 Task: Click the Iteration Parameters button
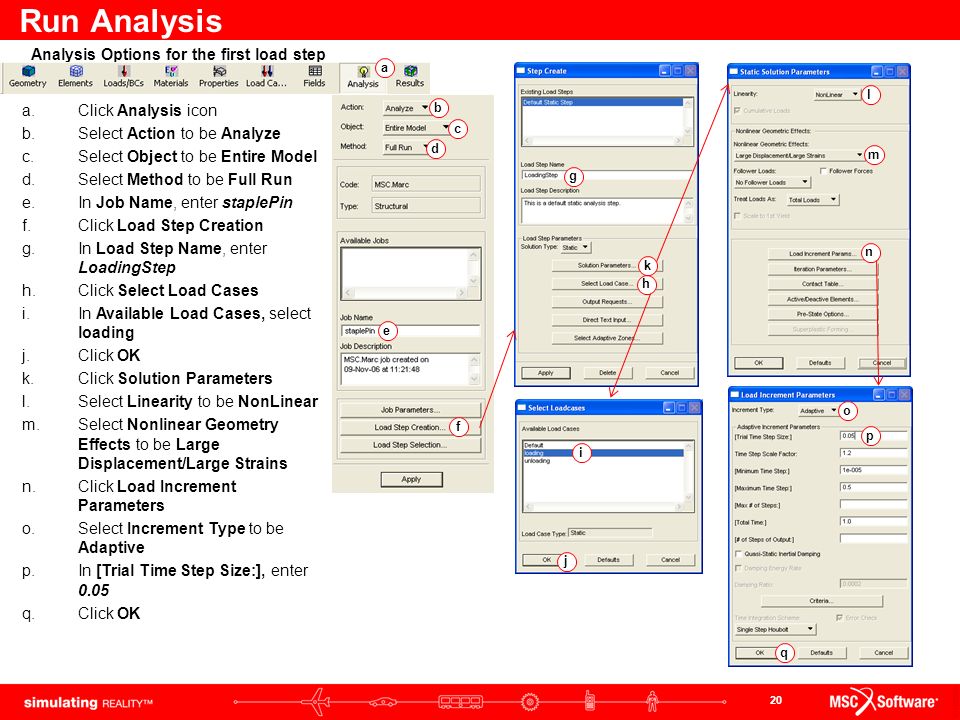click(822, 269)
